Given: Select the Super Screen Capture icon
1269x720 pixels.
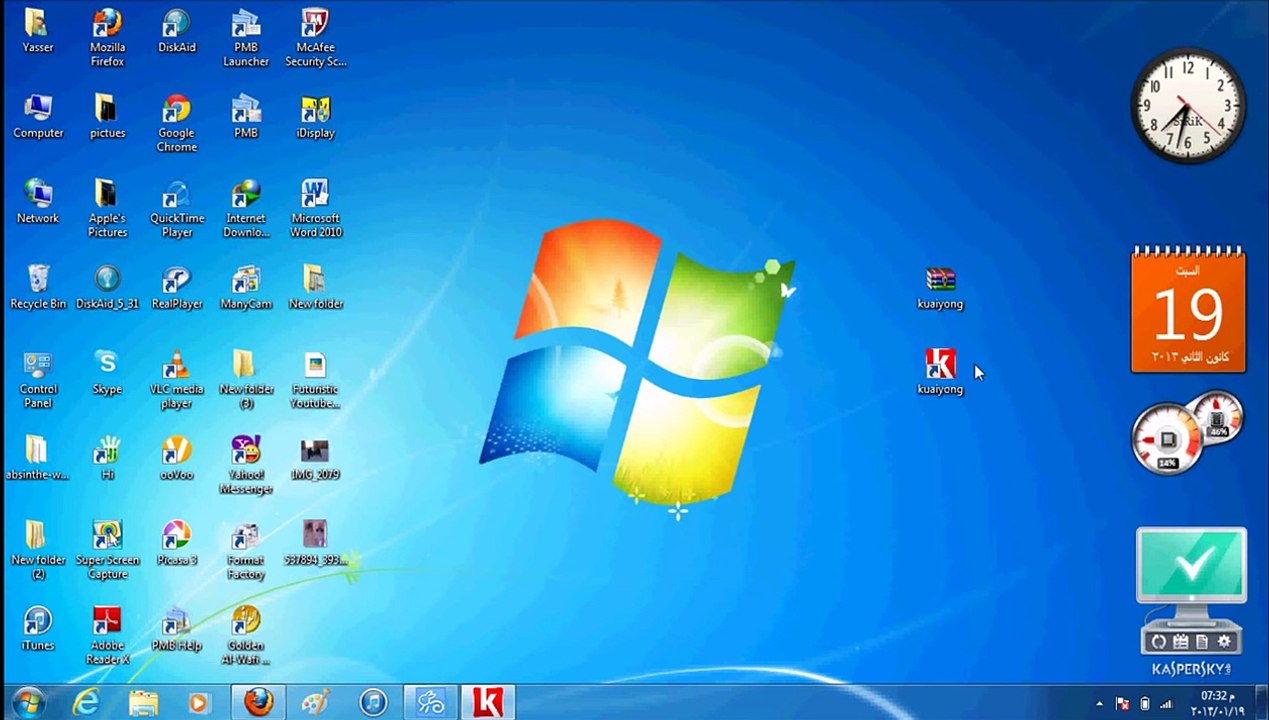Looking at the screenshot, I should 107,550.
